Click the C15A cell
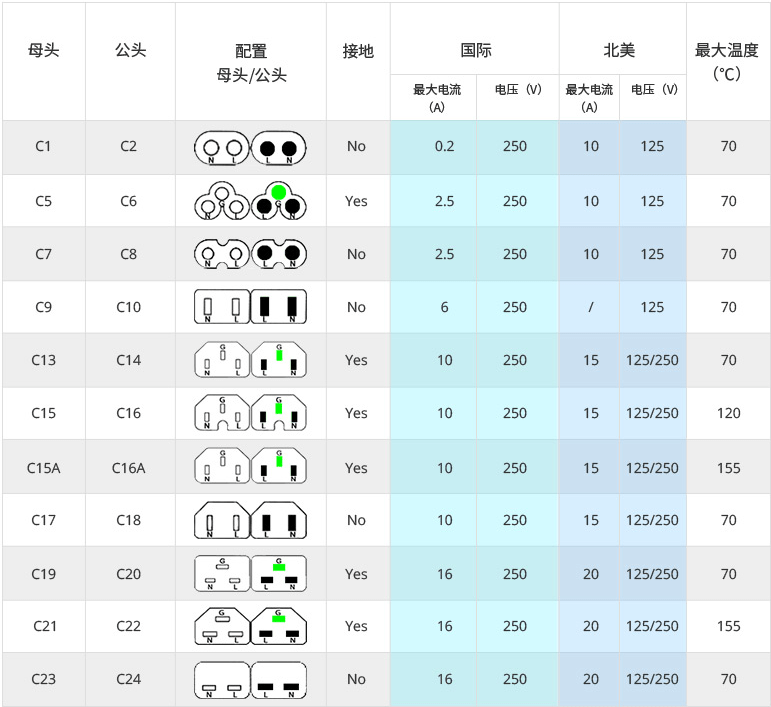This screenshot has height=707, width=771. [x=43, y=468]
